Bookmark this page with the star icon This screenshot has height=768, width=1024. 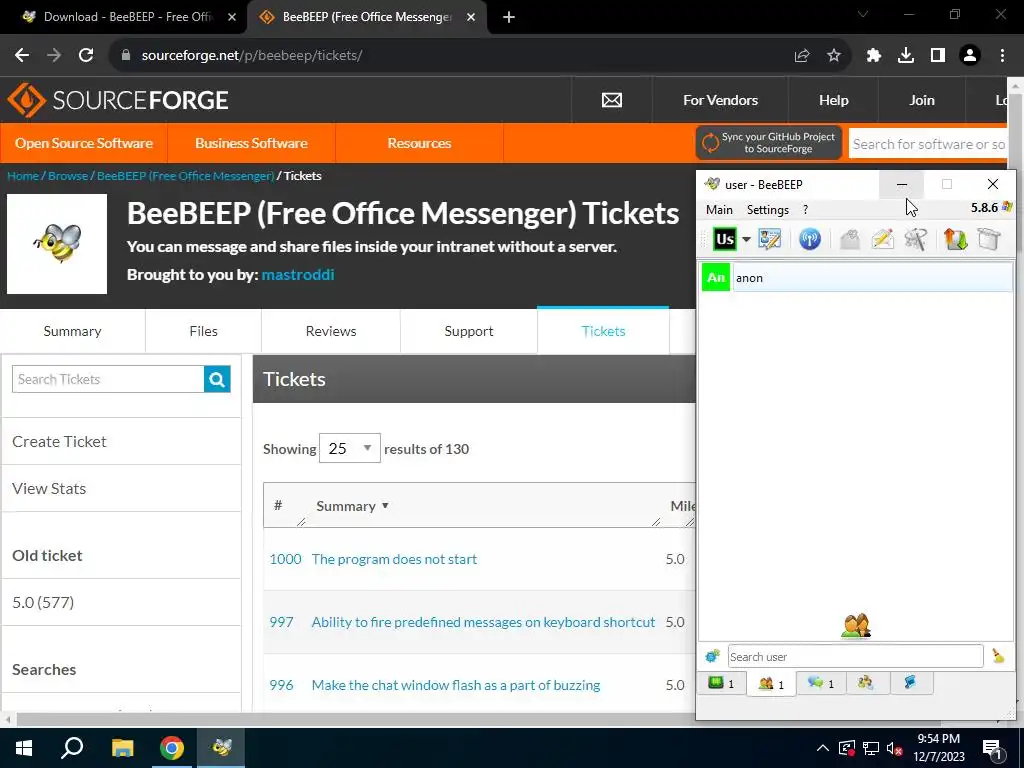833,56
